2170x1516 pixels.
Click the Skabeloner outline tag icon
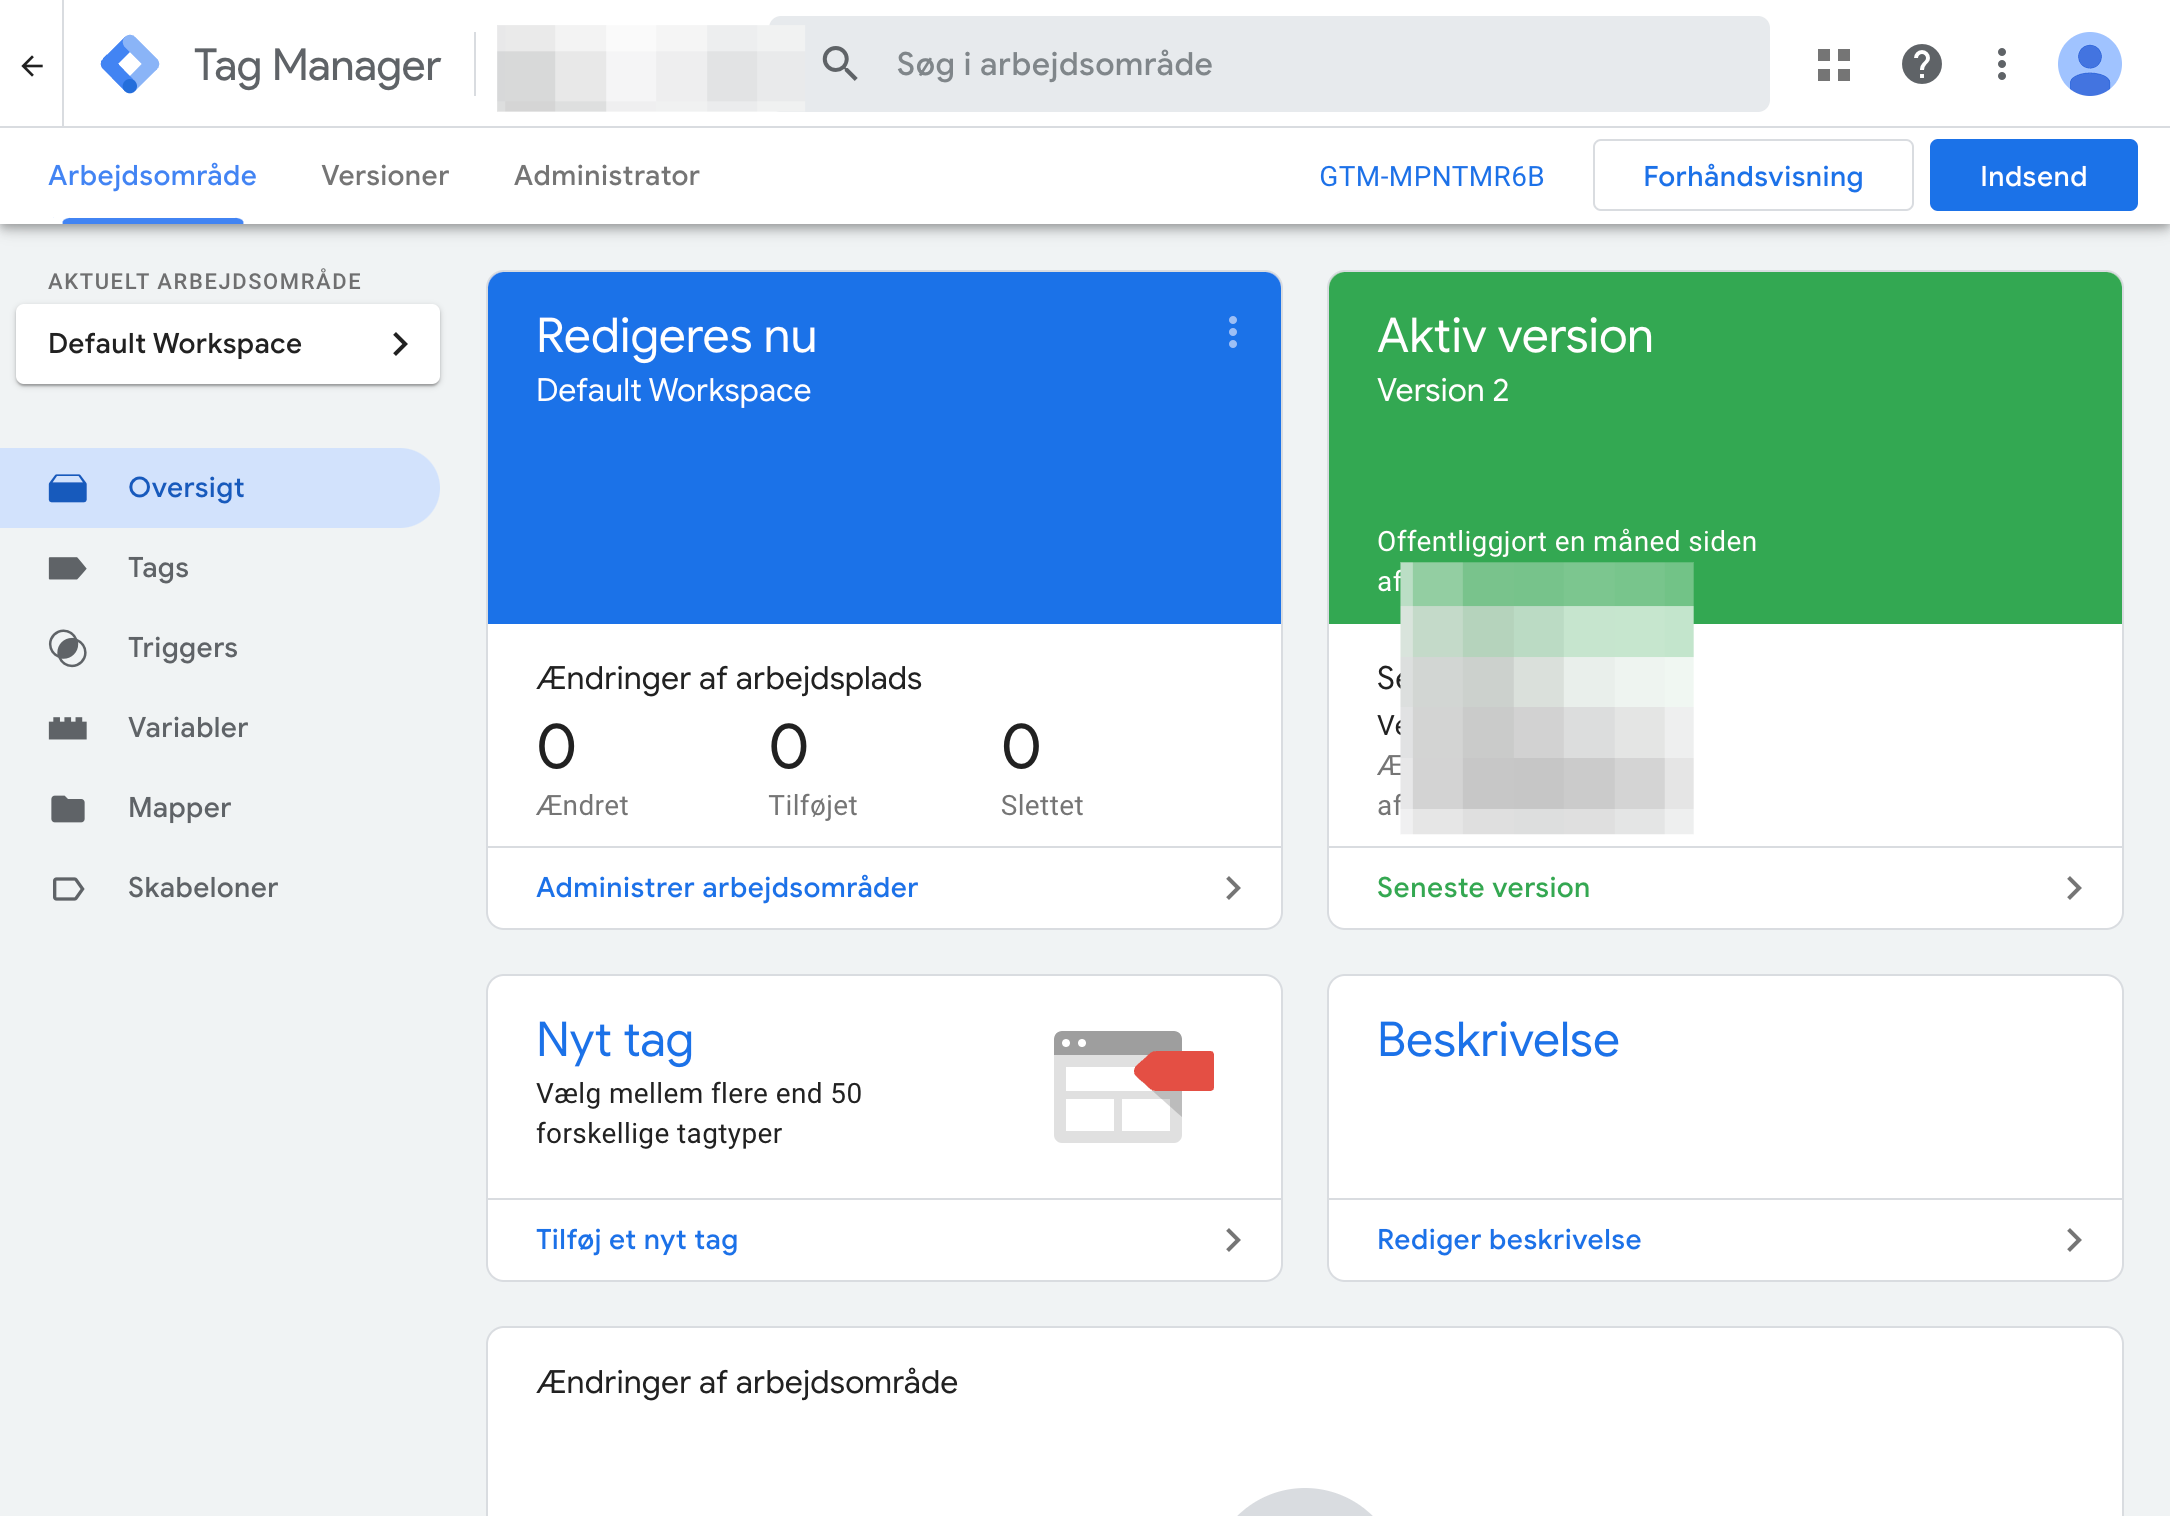[x=68, y=888]
